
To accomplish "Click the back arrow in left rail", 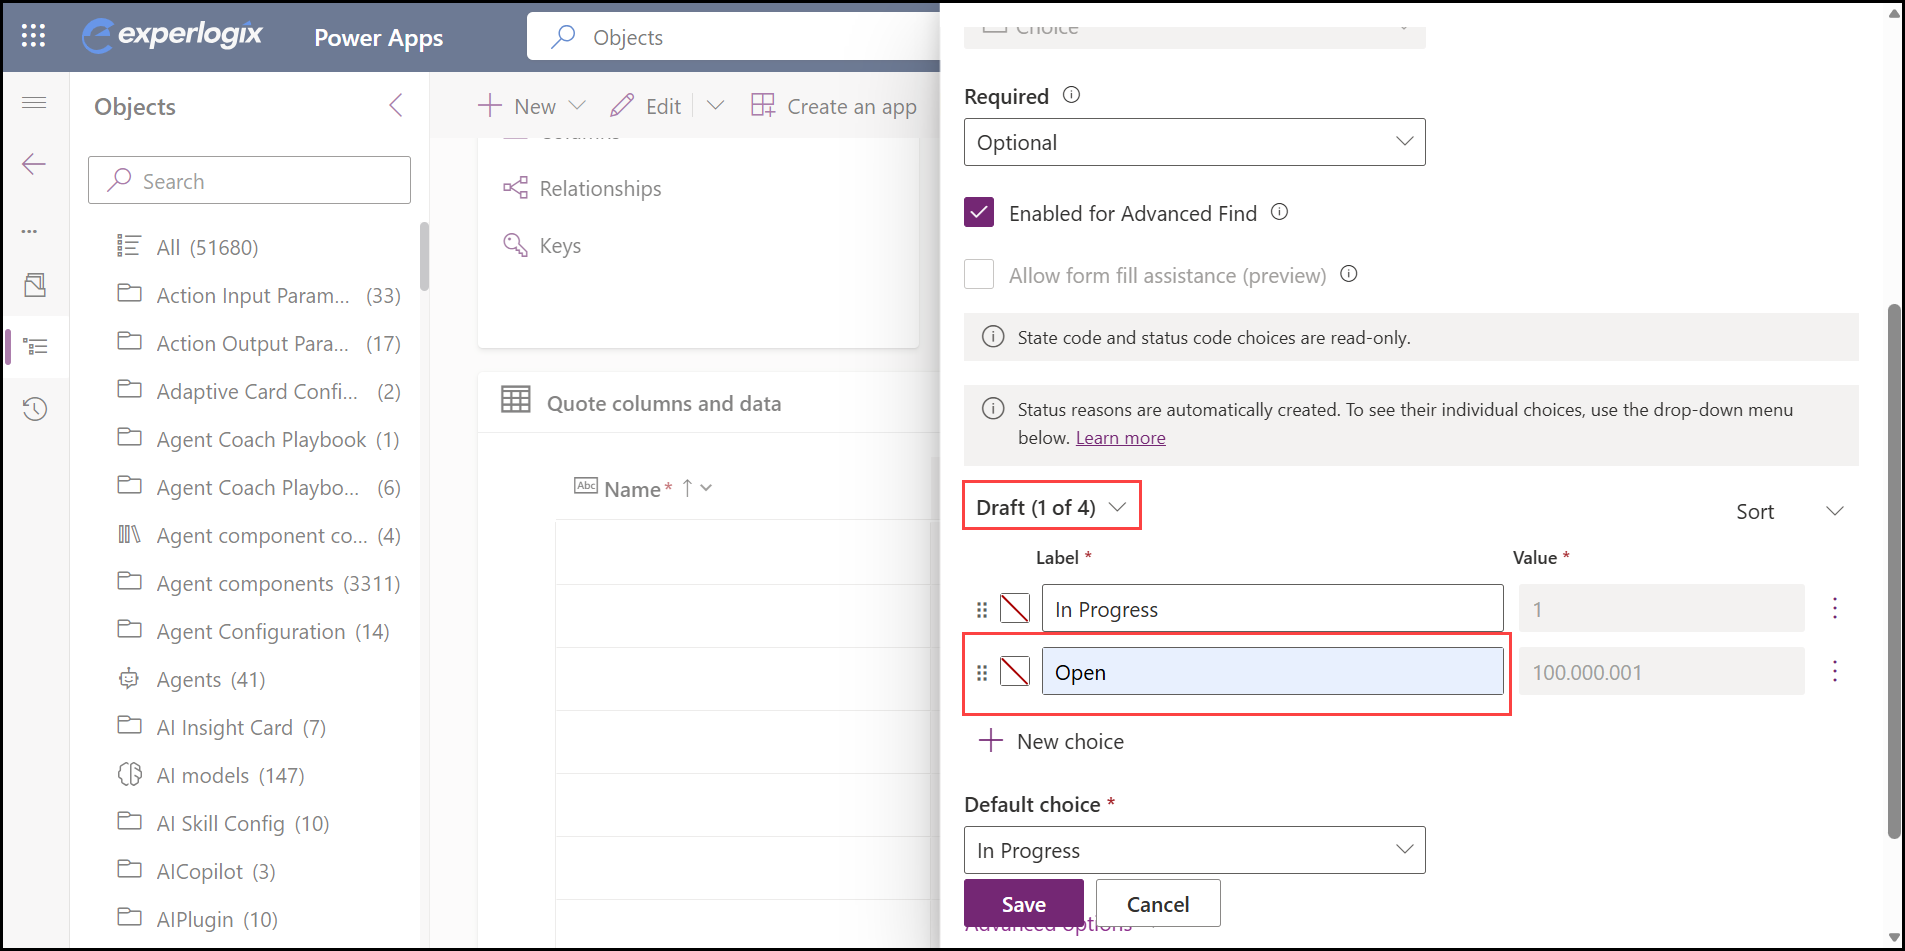I will point(34,164).
